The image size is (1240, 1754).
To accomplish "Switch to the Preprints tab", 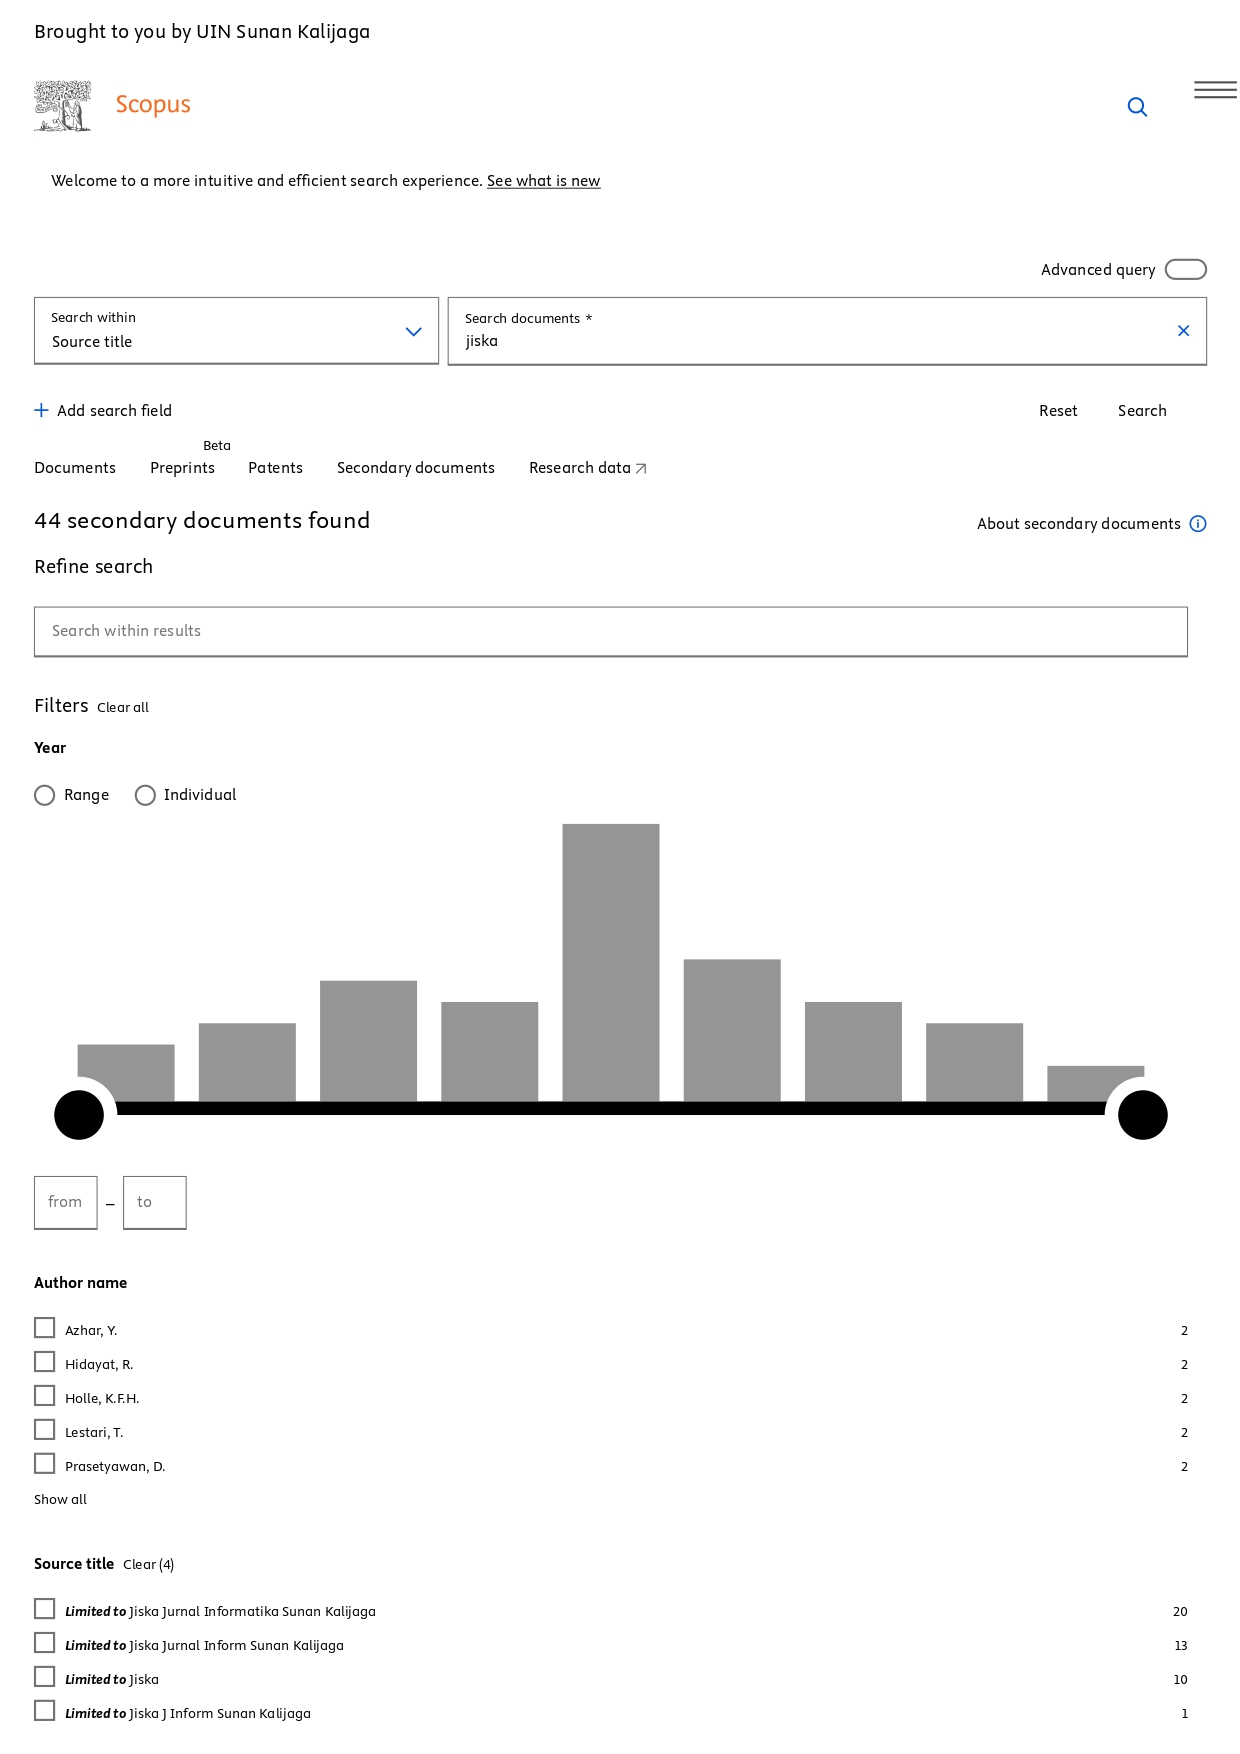I will [x=182, y=468].
